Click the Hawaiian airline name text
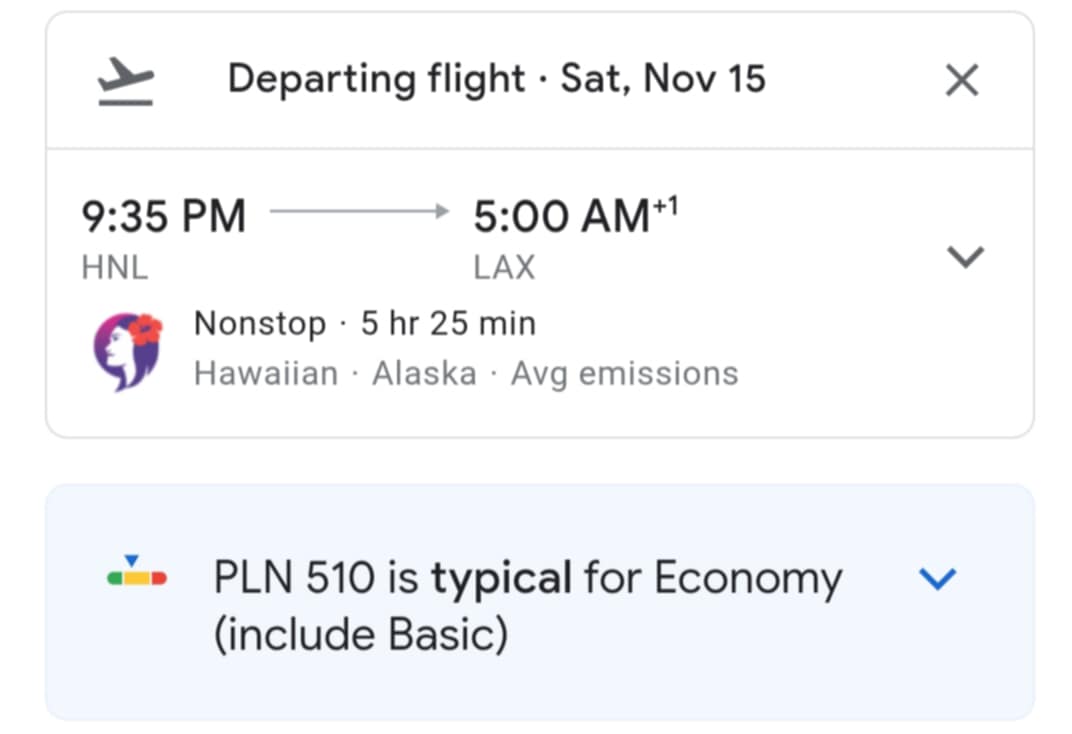 click(266, 374)
